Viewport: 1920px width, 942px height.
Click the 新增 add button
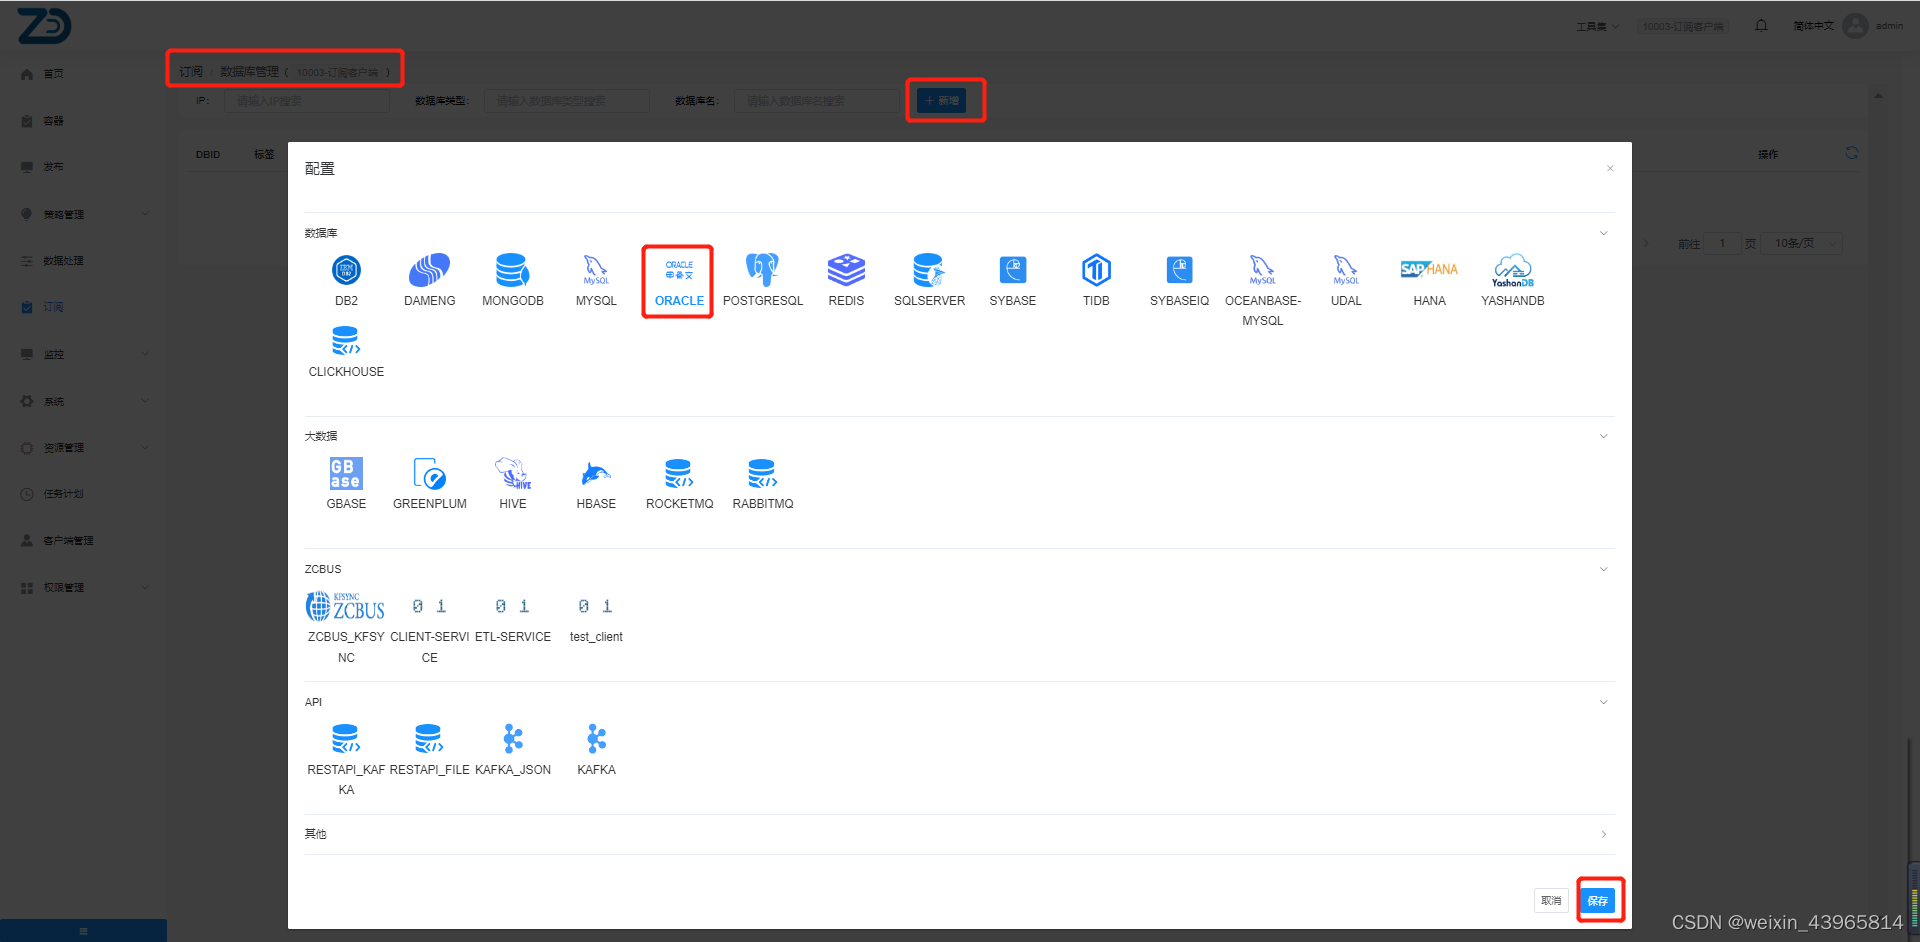[941, 100]
